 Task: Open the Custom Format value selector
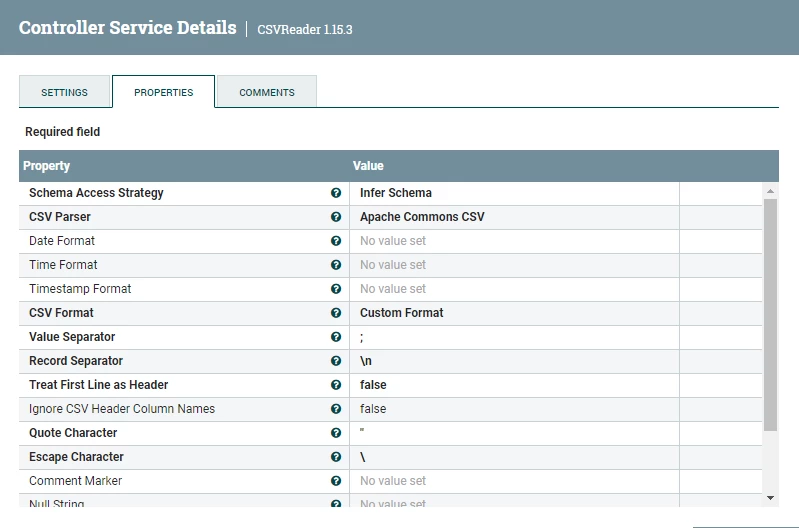[514, 313]
